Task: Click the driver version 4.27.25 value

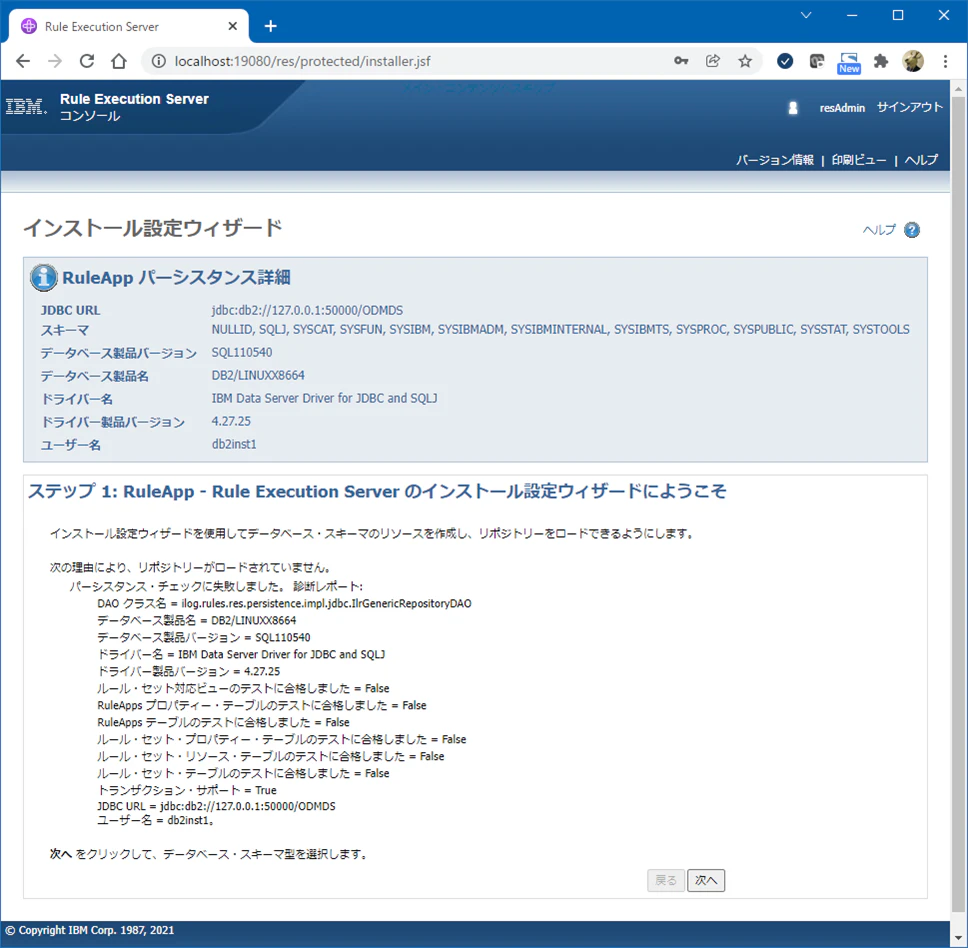Action: pos(231,421)
